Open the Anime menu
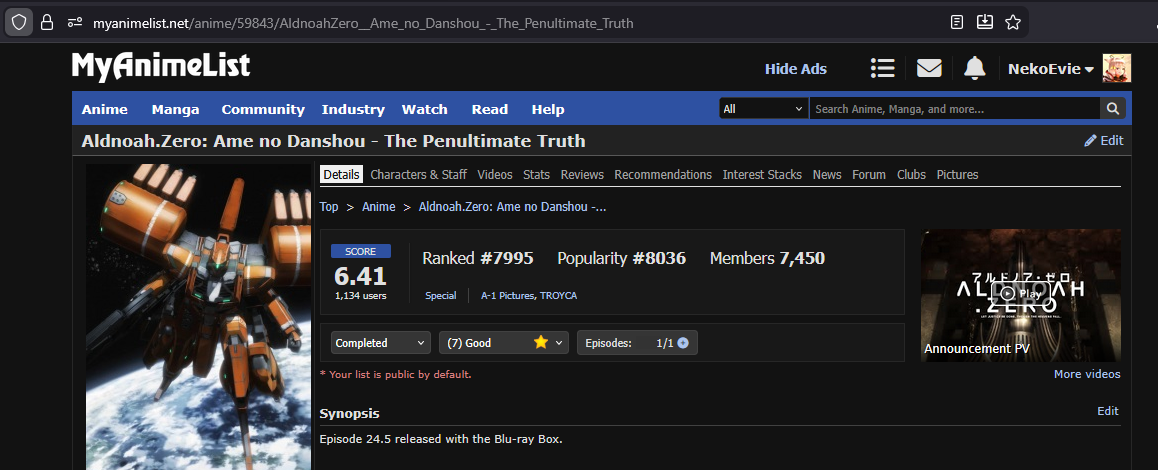The width and height of the screenshot is (1158, 470). 104,109
